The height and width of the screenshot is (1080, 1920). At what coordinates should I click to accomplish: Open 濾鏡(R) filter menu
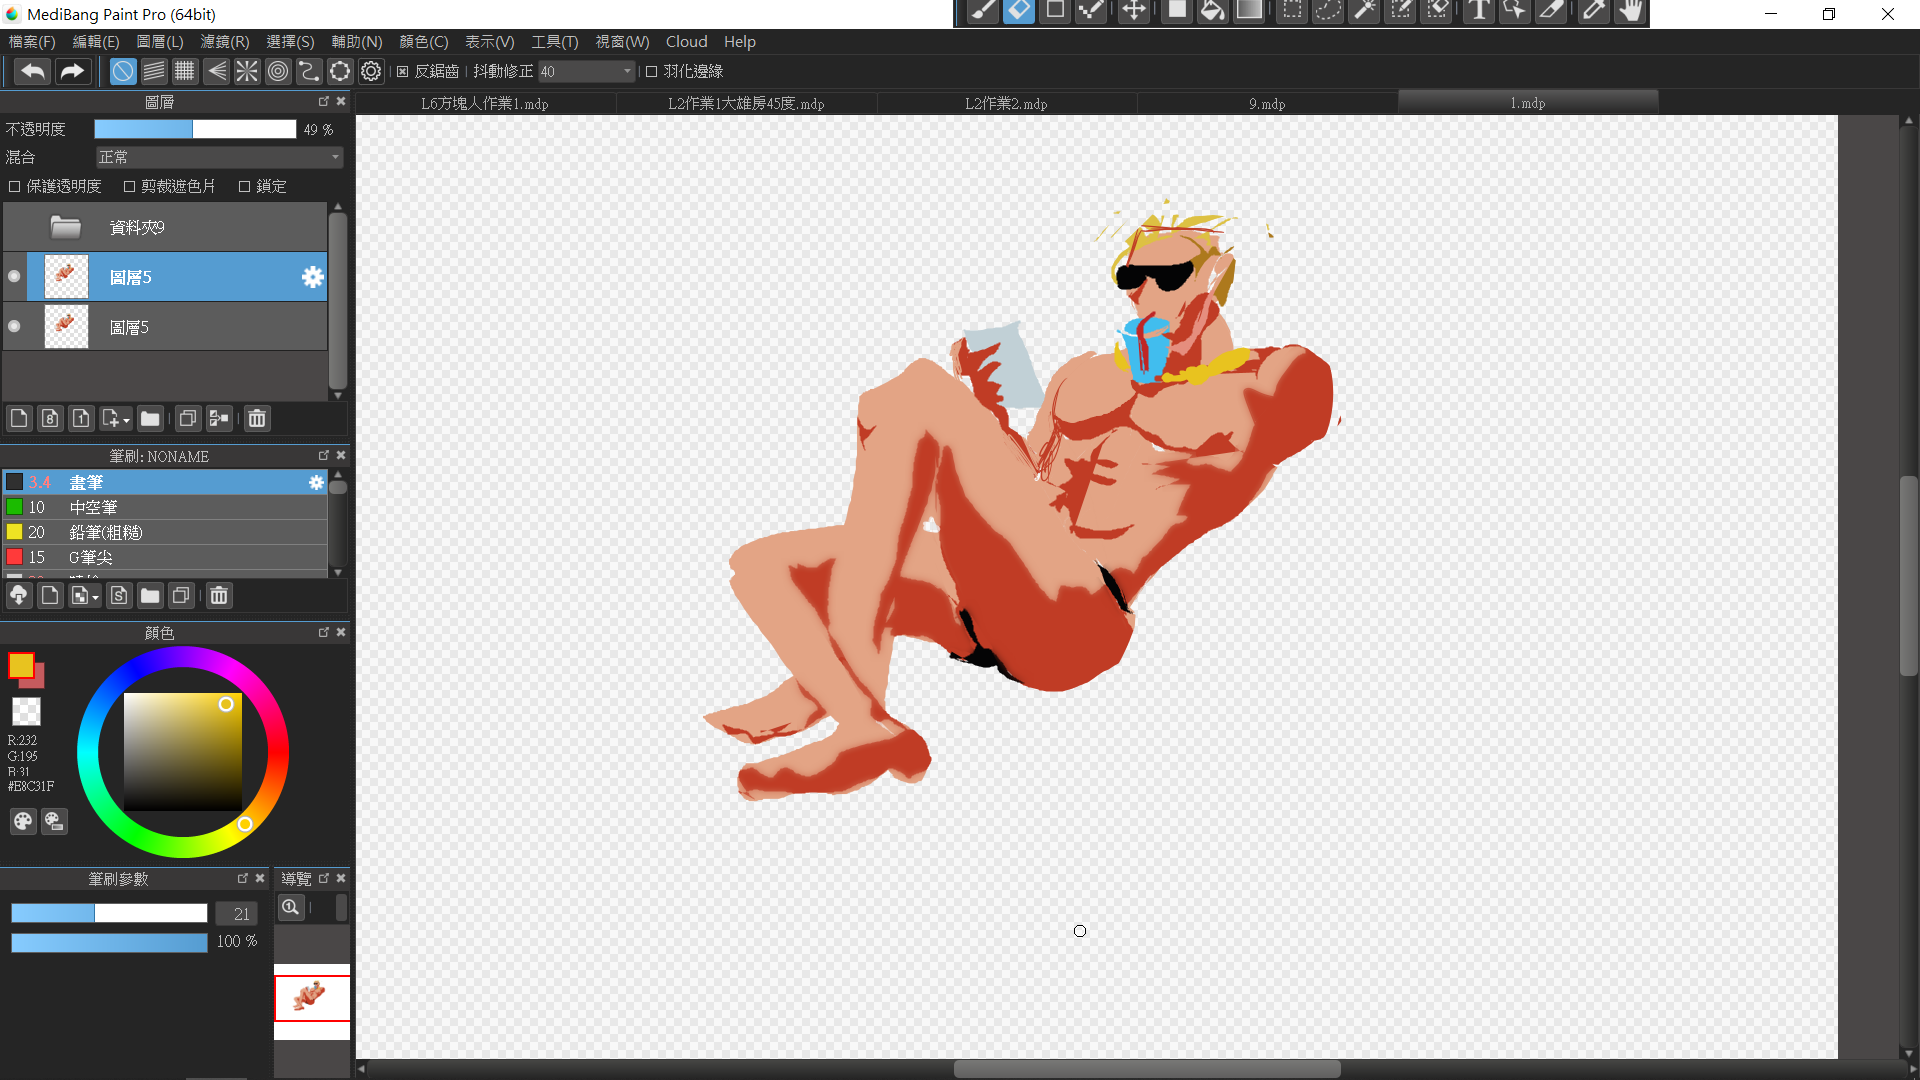click(x=225, y=41)
